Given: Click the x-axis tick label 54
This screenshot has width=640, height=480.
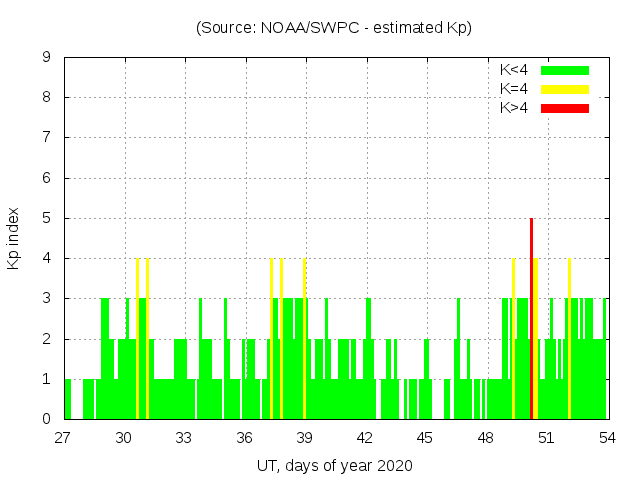Looking at the screenshot, I should click(606, 437).
